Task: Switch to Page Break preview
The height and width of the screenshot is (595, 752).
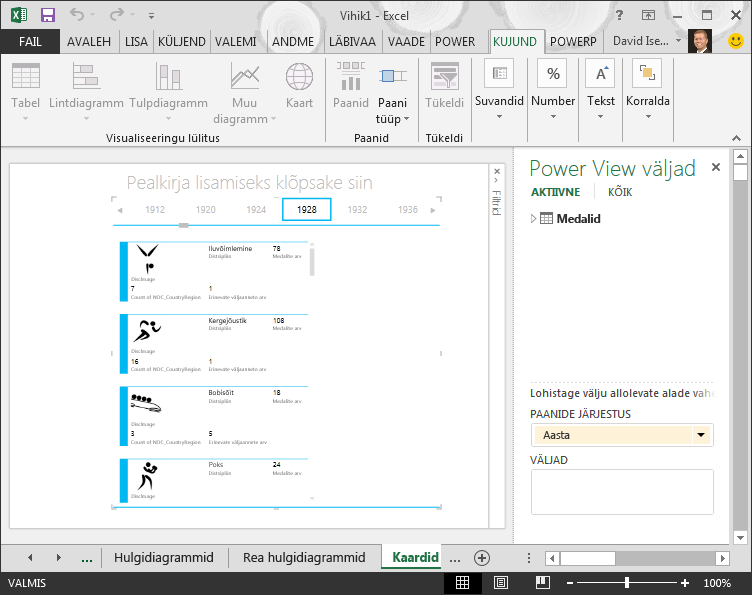Action: click(542, 583)
